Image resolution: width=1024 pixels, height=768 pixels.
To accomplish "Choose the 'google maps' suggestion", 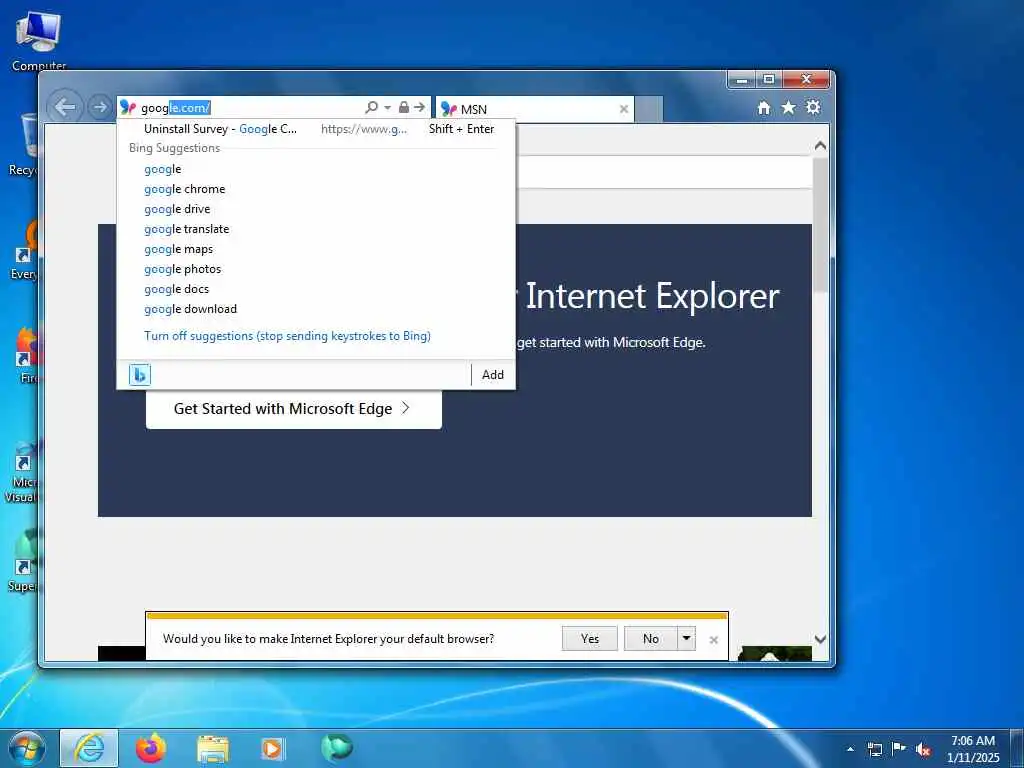I will click(178, 249).
